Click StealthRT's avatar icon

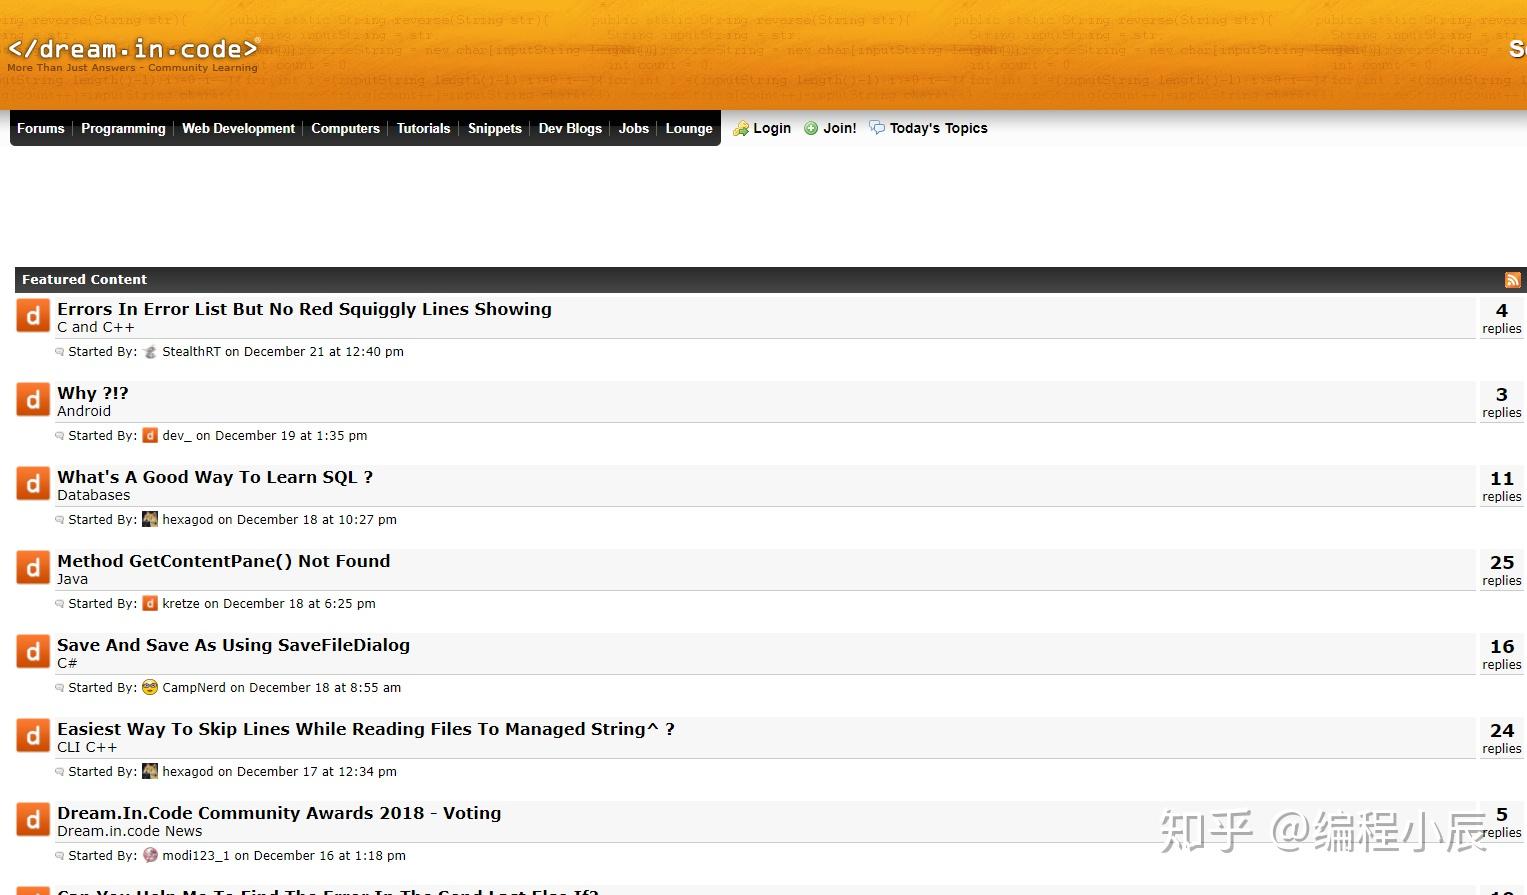[x=150, y=352]
